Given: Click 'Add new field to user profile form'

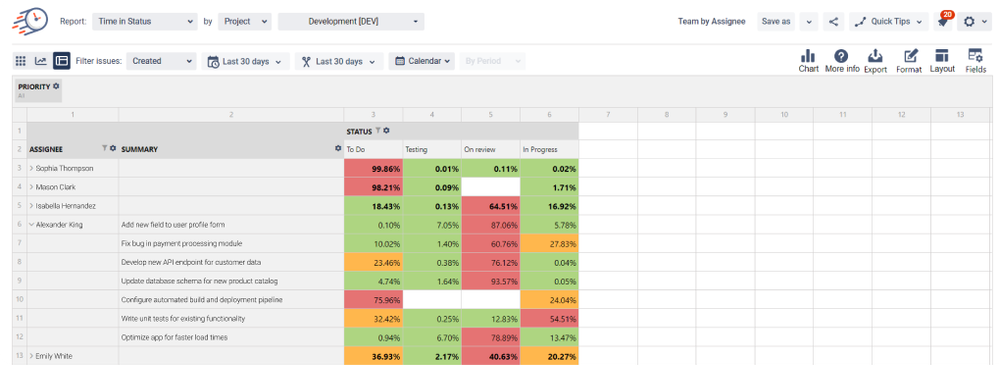Looking at the screenshot, I should click(173, 225).
